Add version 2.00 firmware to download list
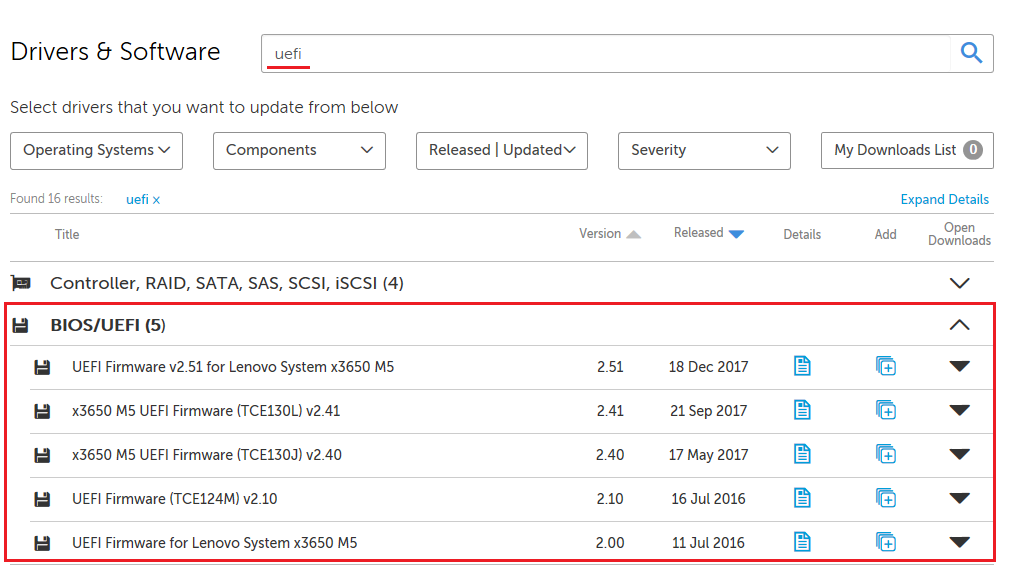 pyautogui.click(x=885, y=542)
